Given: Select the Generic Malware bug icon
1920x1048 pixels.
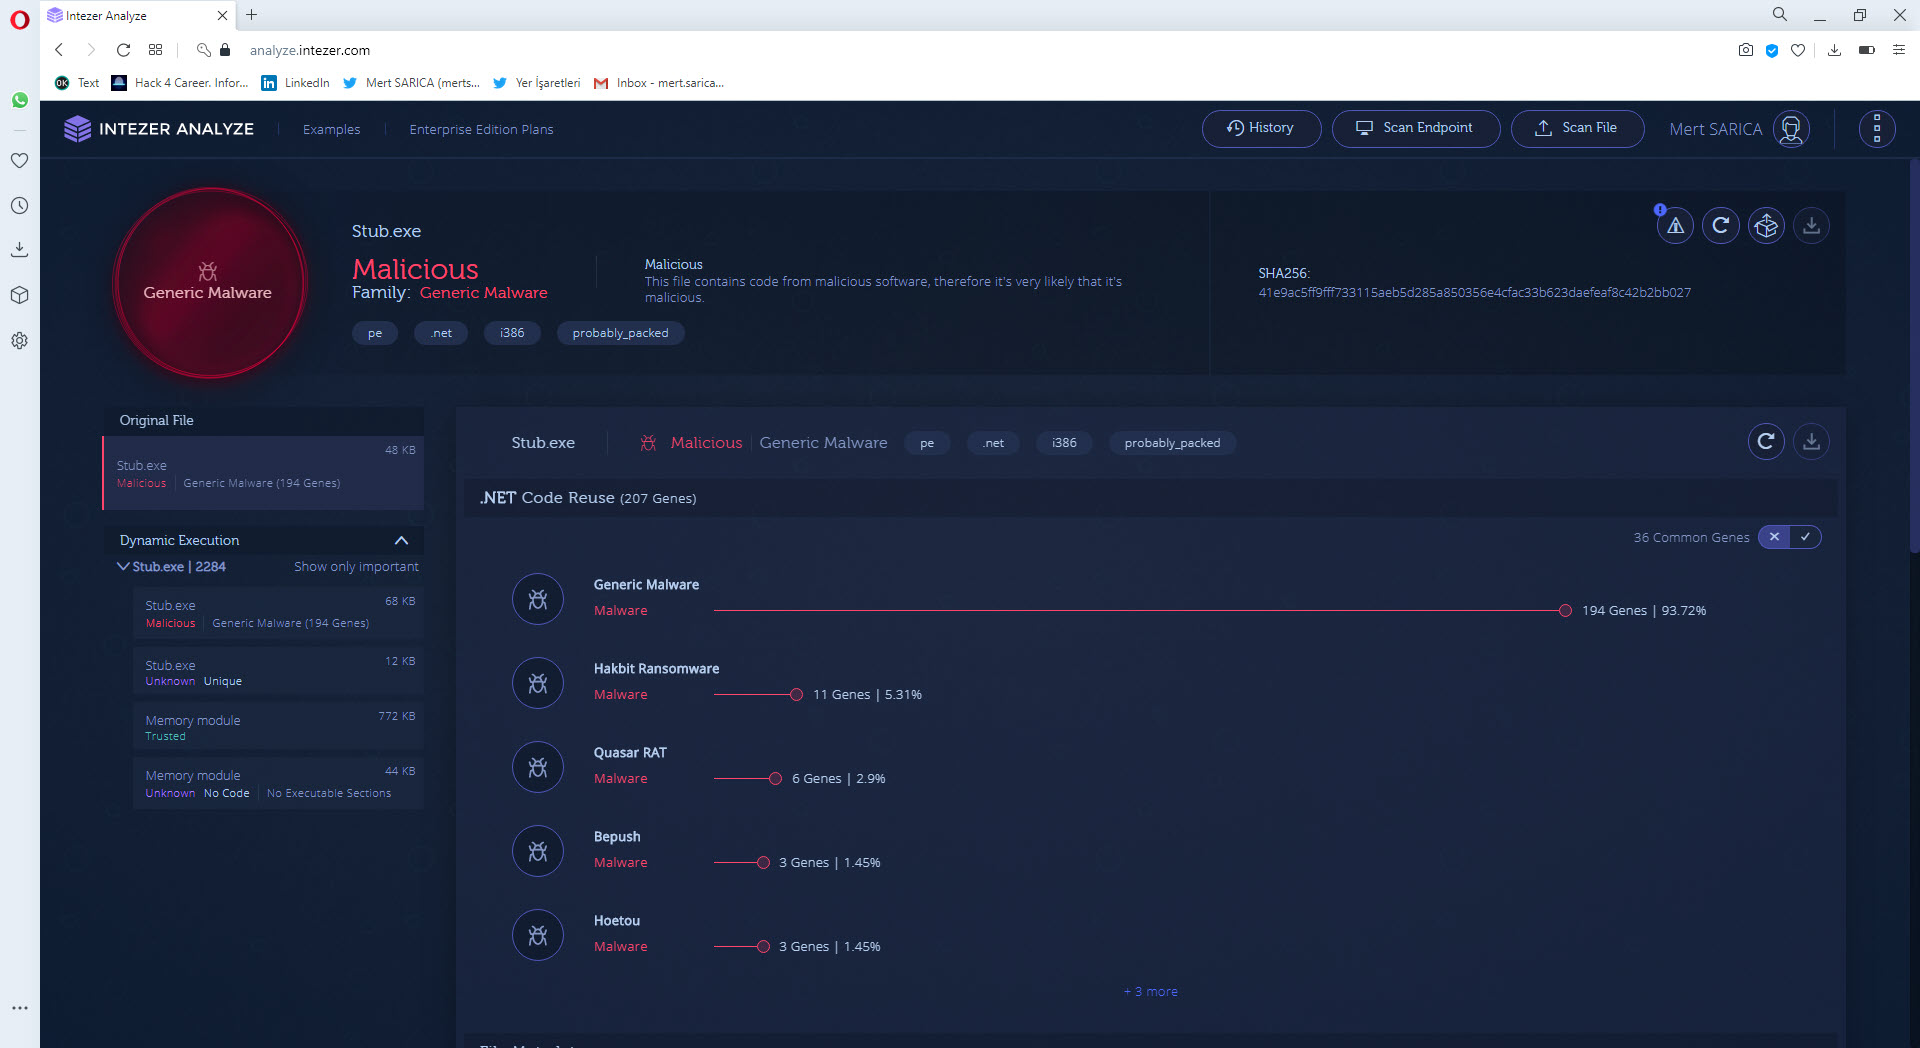Looking at the screenshot, I should pyautogui.click(x=538, y=599).
